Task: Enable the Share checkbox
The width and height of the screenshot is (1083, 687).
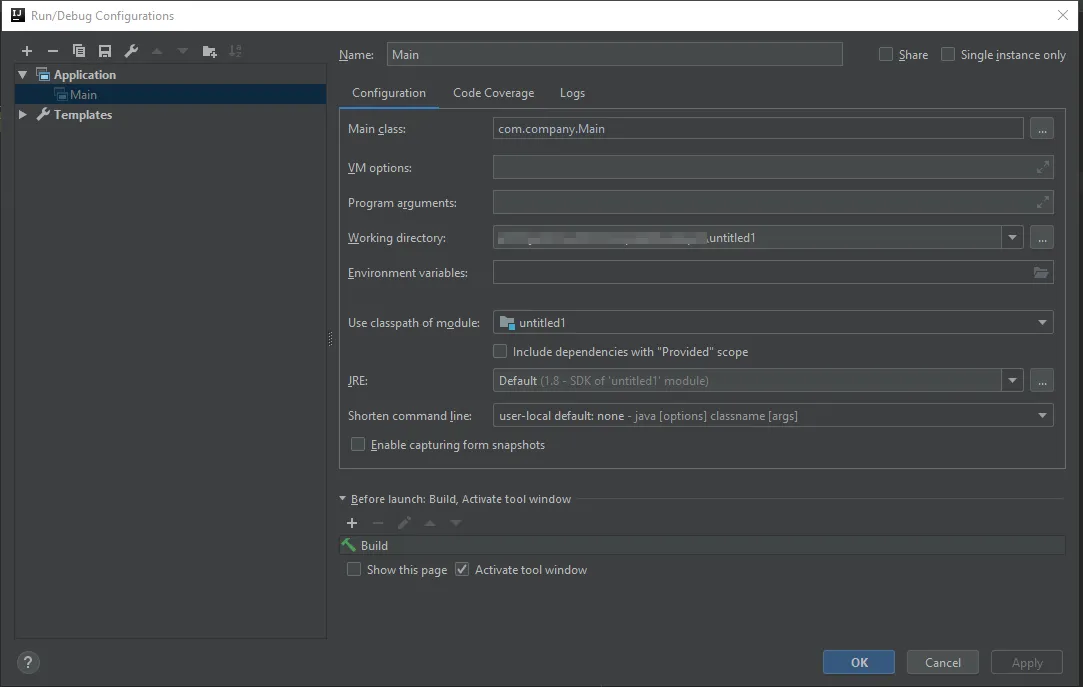Action: point(886,55)
